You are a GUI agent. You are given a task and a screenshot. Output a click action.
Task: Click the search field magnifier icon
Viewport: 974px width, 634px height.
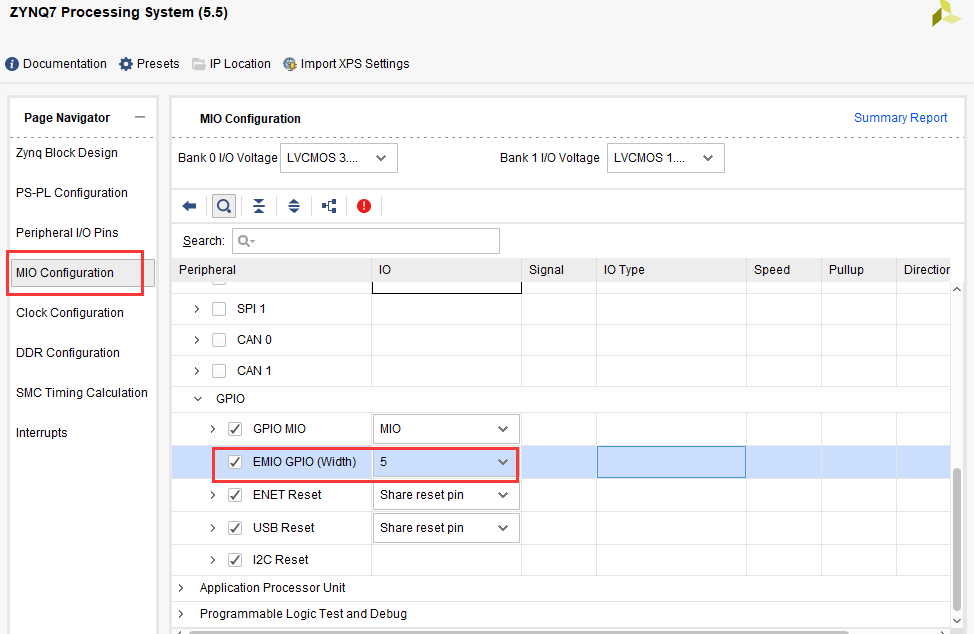(x=246, y=241)
